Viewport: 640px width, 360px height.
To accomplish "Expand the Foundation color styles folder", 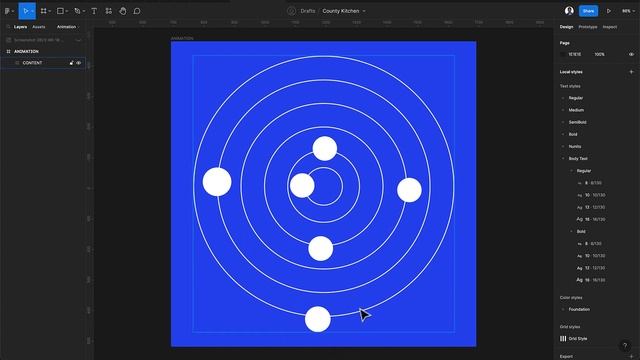I will pos(563,309).
